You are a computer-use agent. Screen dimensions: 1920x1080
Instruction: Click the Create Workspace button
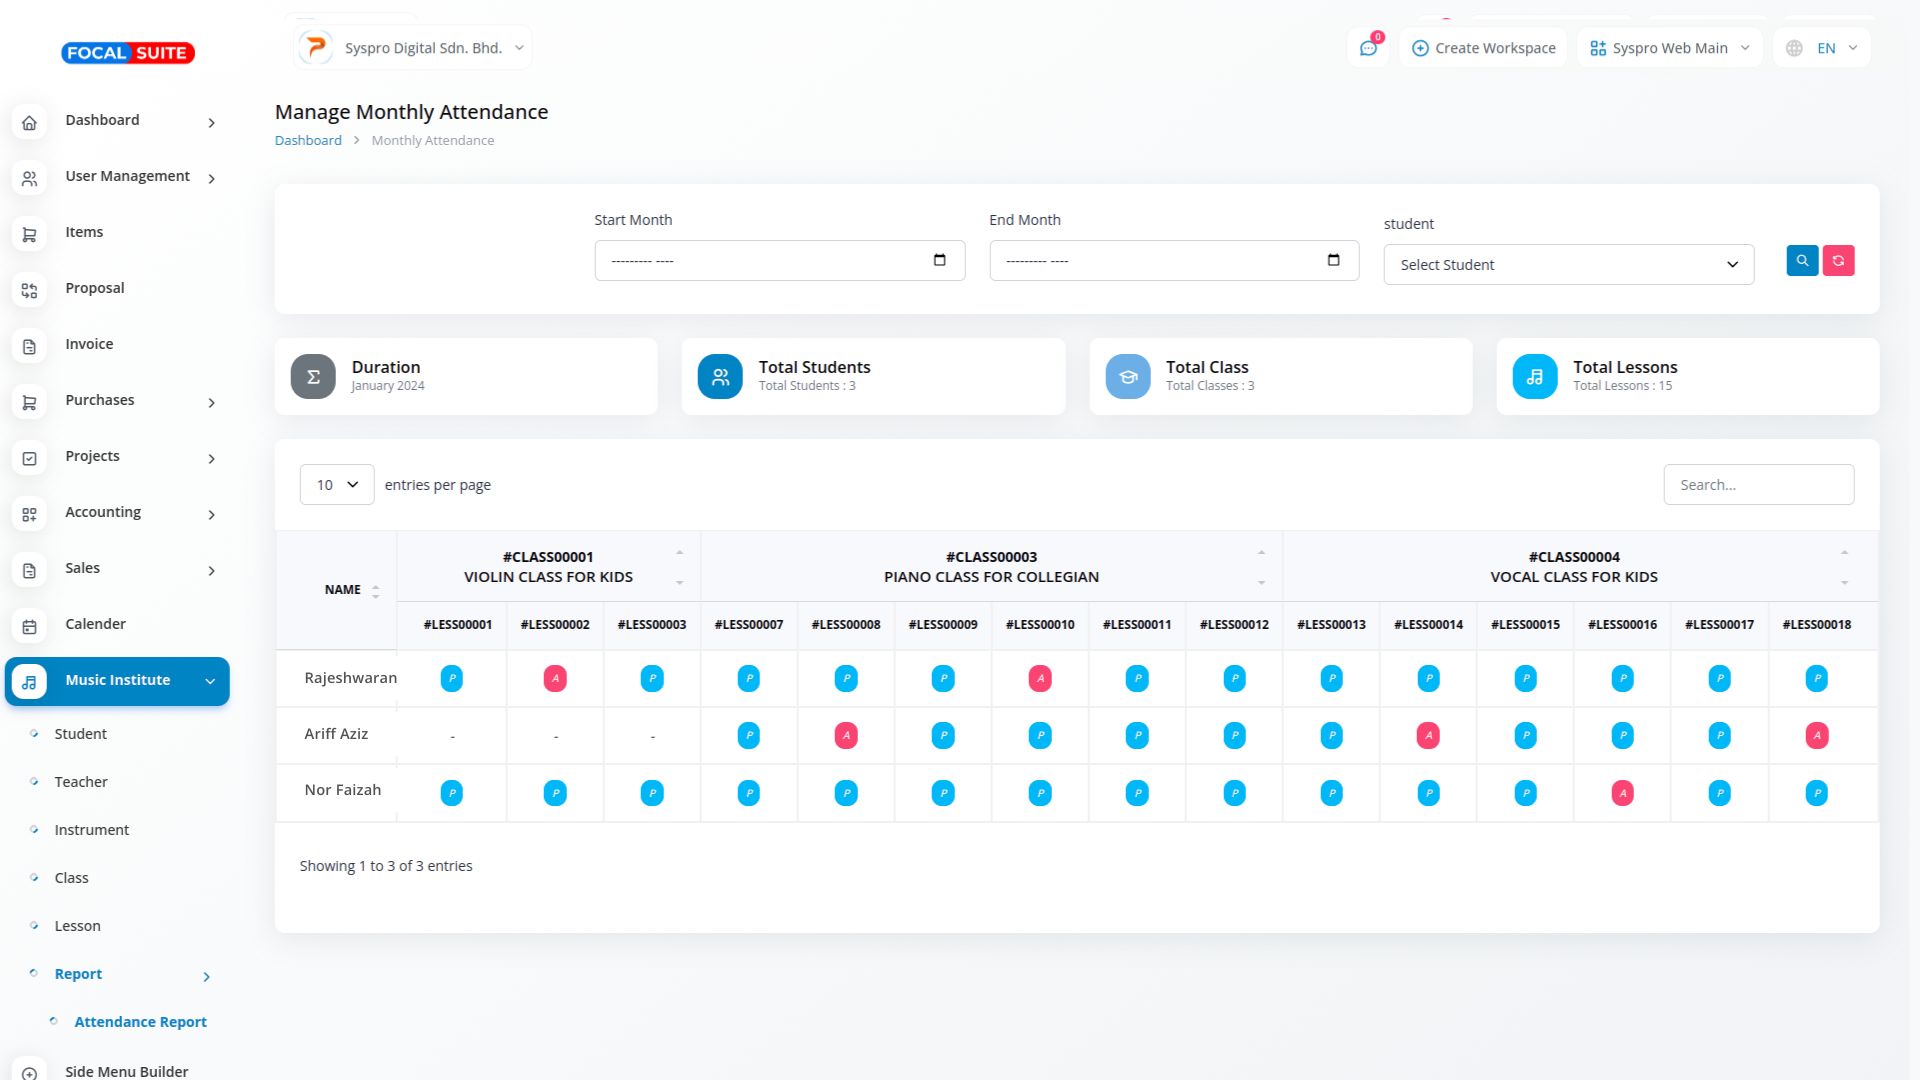[x=1483, y=48]
